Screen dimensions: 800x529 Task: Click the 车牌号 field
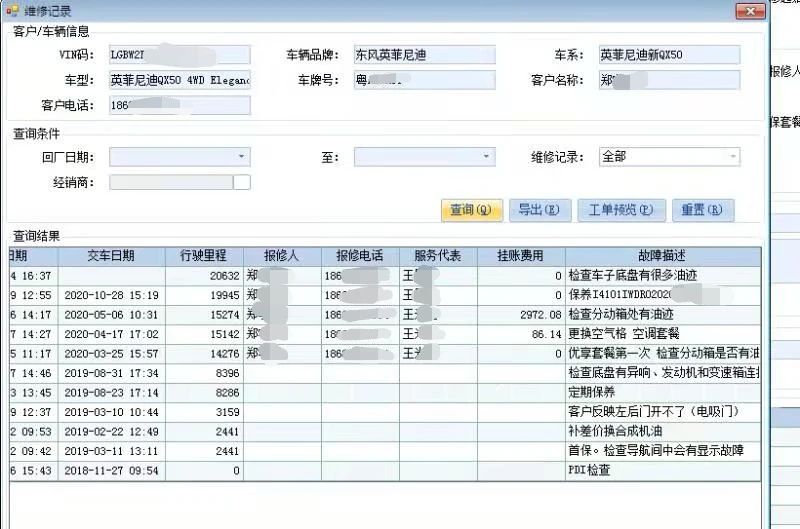(424, 80)
